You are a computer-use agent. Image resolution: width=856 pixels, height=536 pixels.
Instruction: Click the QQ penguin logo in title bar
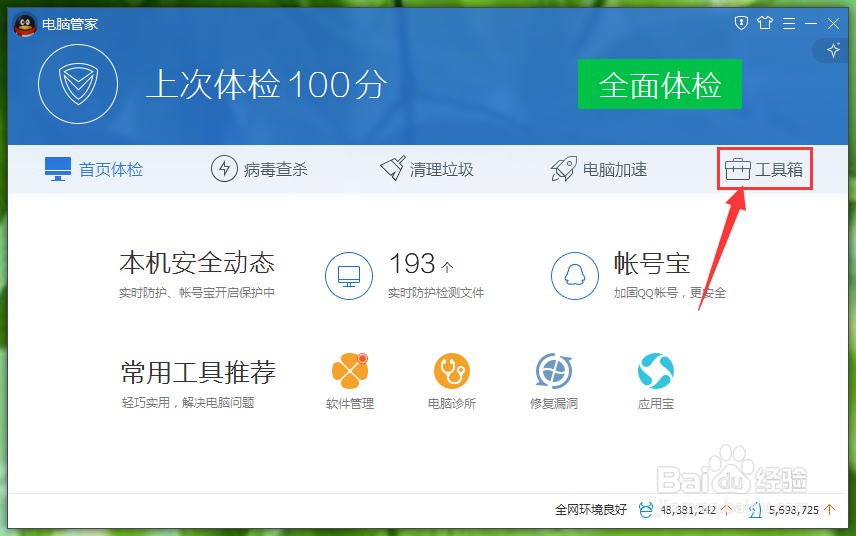pyautogui.click(x=25, y=25)
